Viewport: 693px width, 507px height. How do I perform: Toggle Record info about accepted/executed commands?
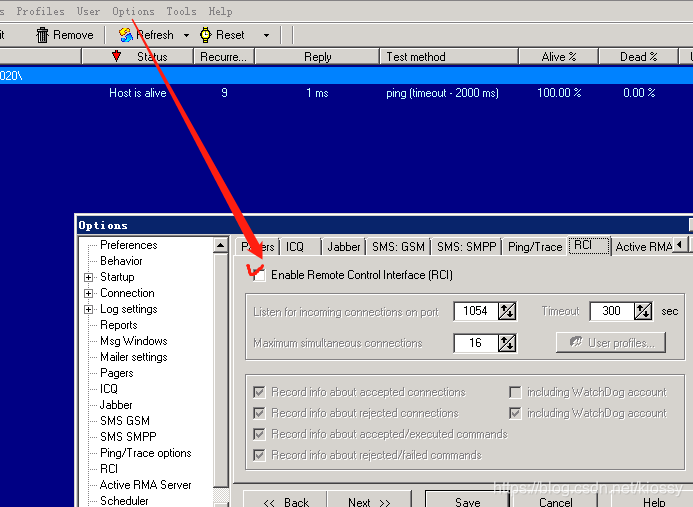[x=259, y=434]
